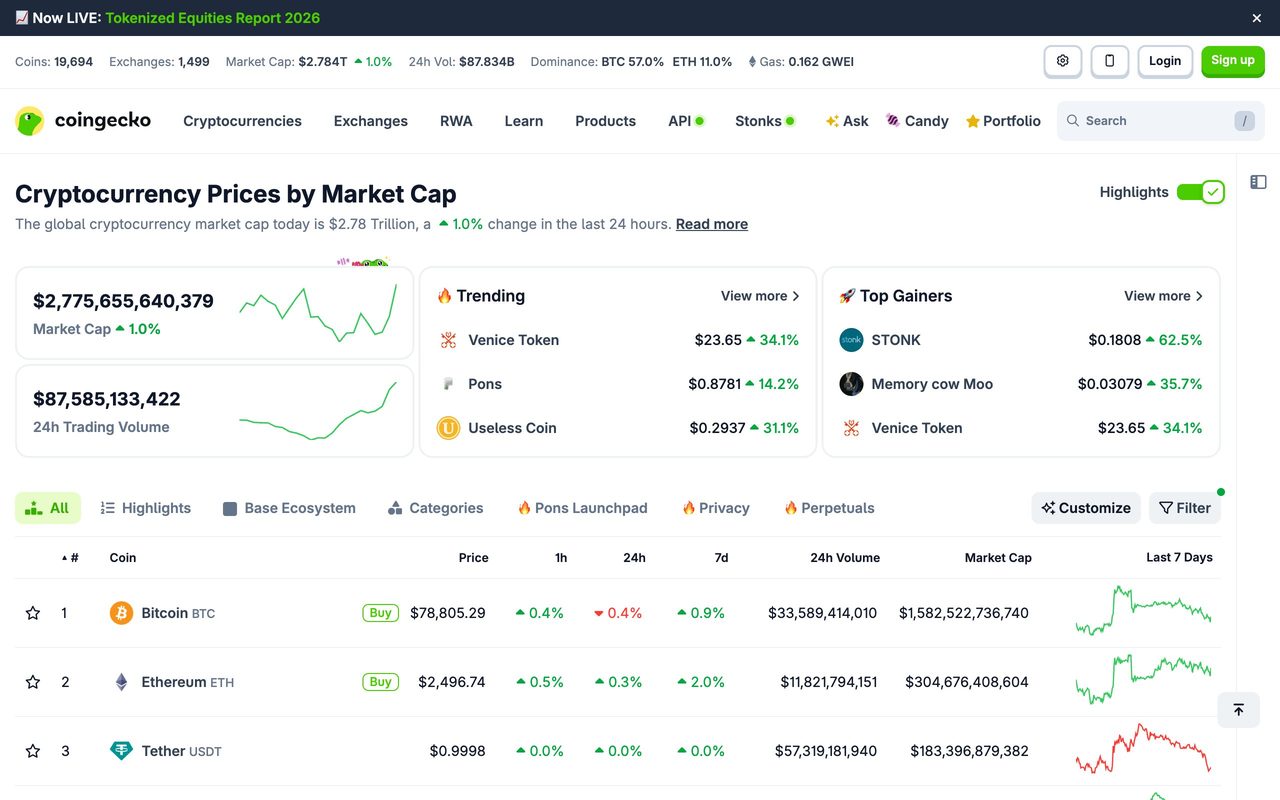Open the Ask AI sparkle item
Viewport: 1280px width, 800px height.
[x=847, y=121]
